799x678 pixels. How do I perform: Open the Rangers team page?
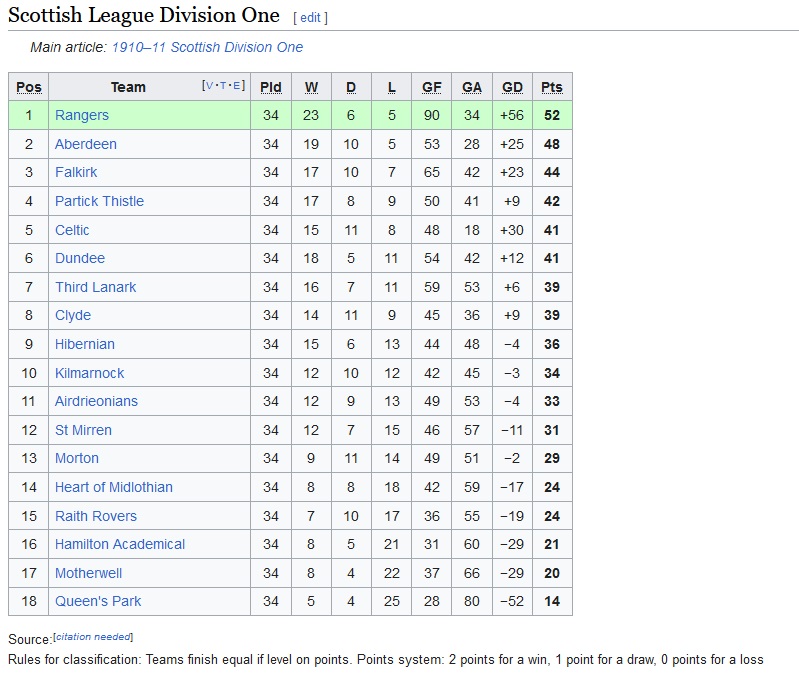point(82,115)
